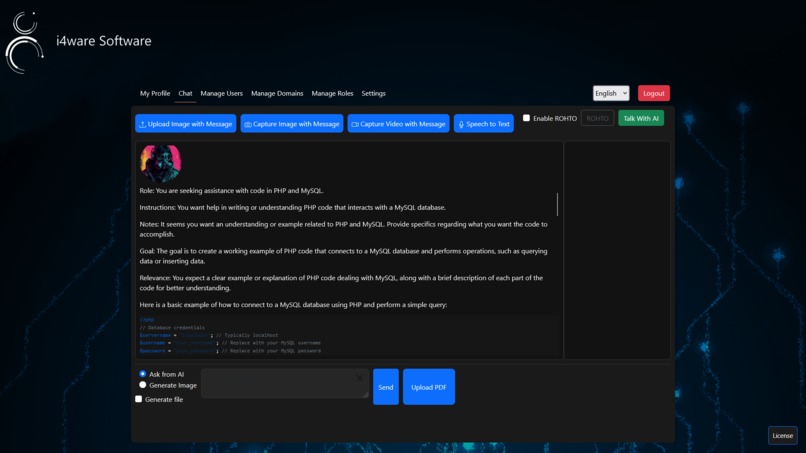Click the $servername code line
The width and height of the screenshot is (806, 453).
tap(209, 335)
